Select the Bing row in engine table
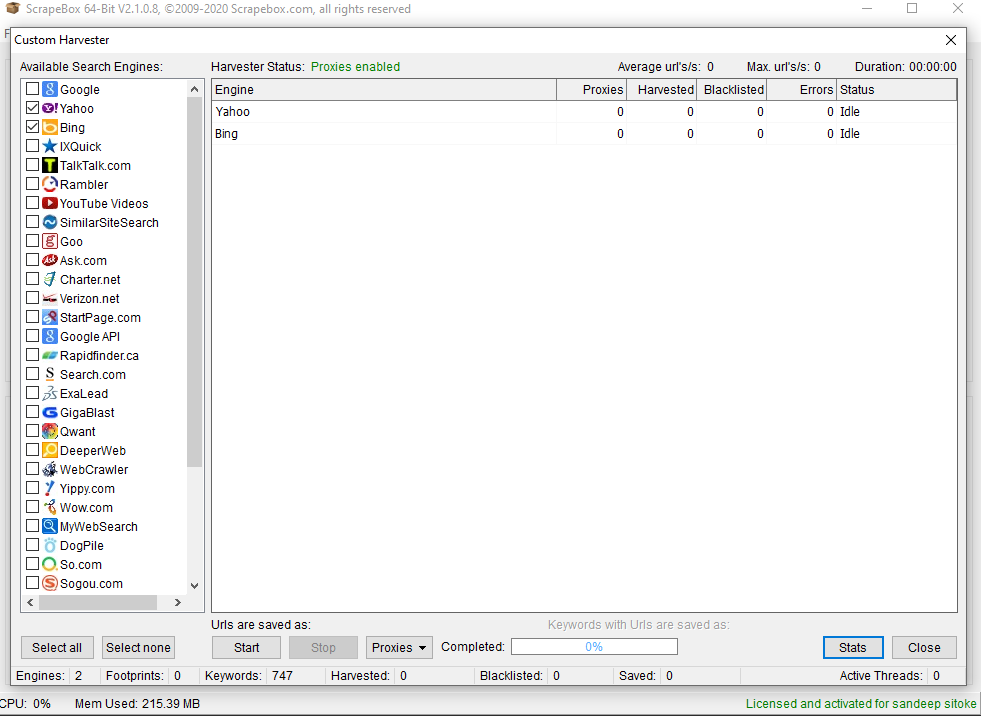This screenshot has width=981, height=716. [584, 134]
